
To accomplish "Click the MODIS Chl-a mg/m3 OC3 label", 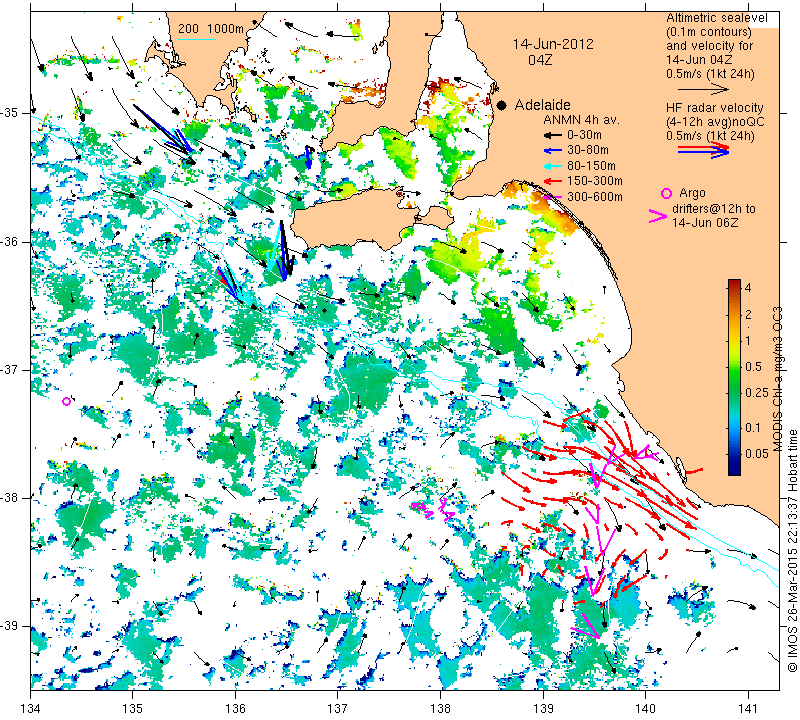I will tap(777, 379).
